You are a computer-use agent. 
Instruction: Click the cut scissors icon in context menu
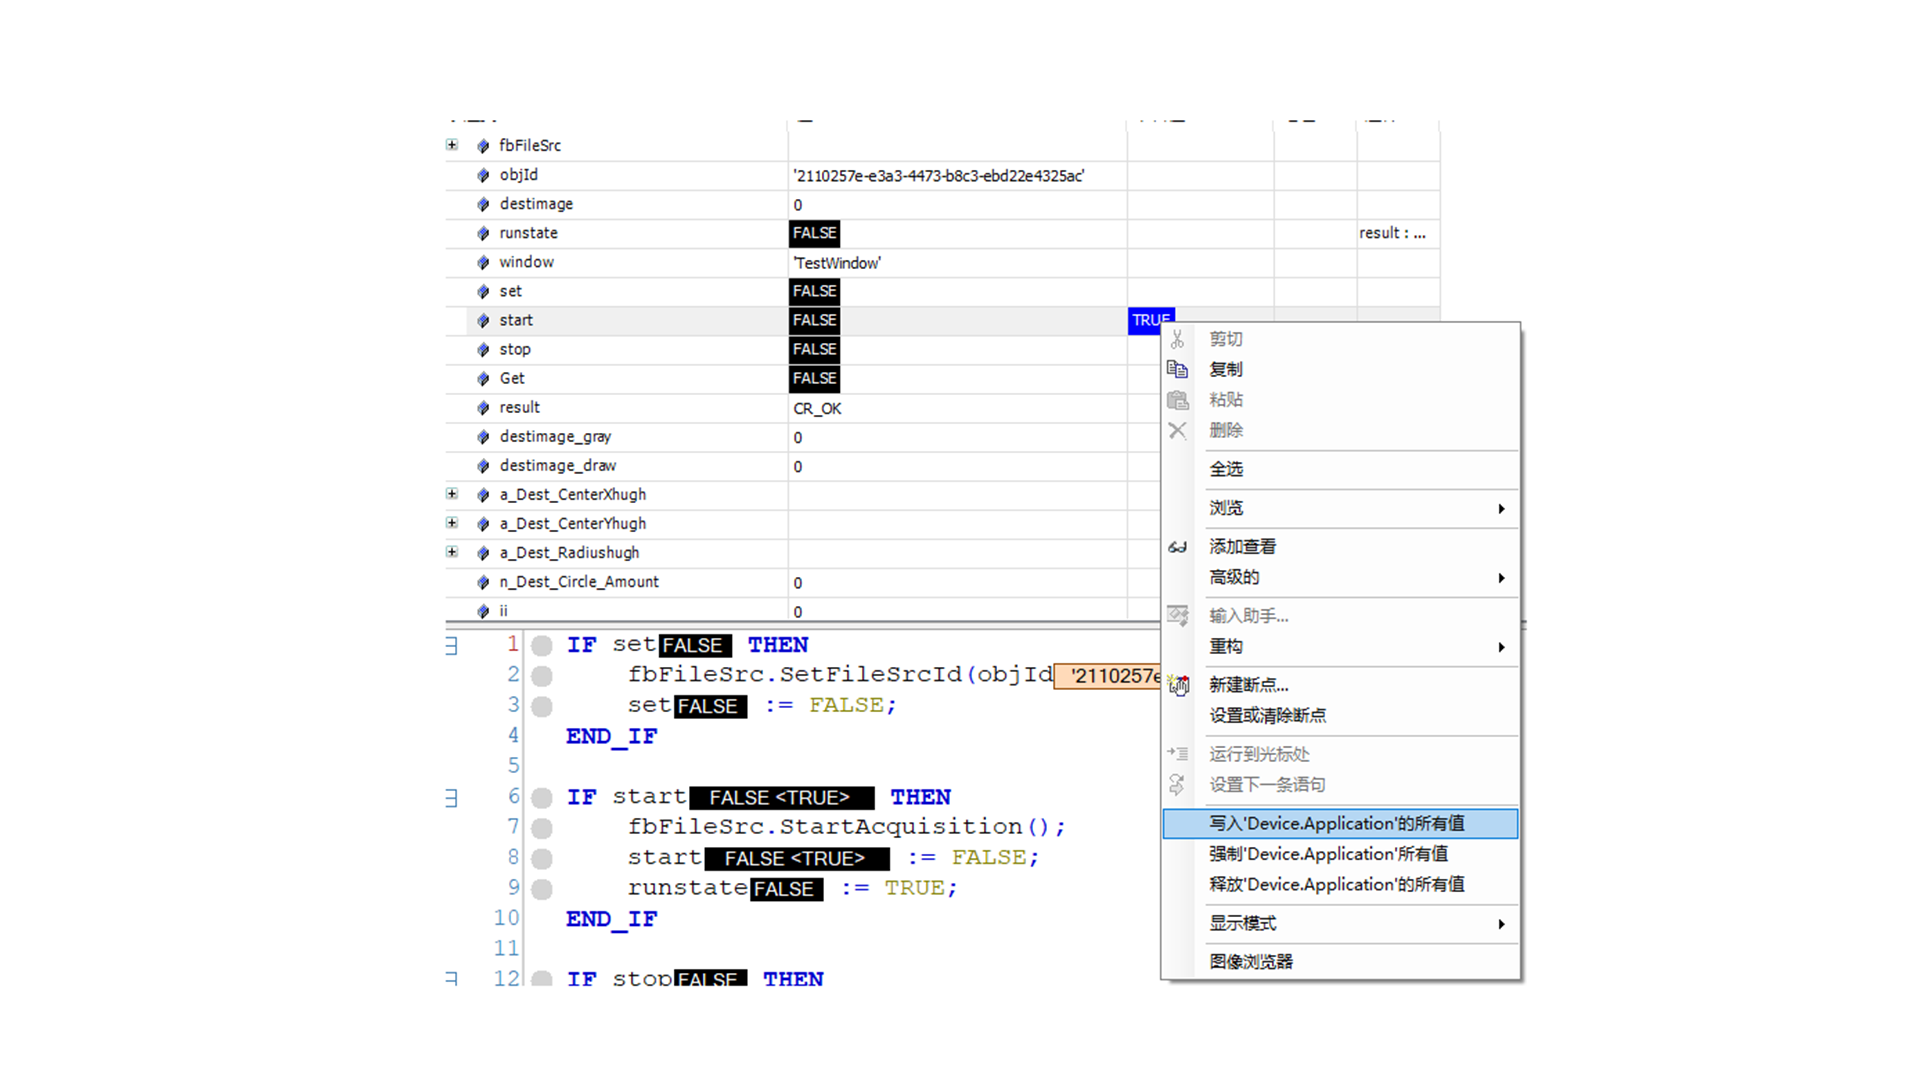point(1177,339)
